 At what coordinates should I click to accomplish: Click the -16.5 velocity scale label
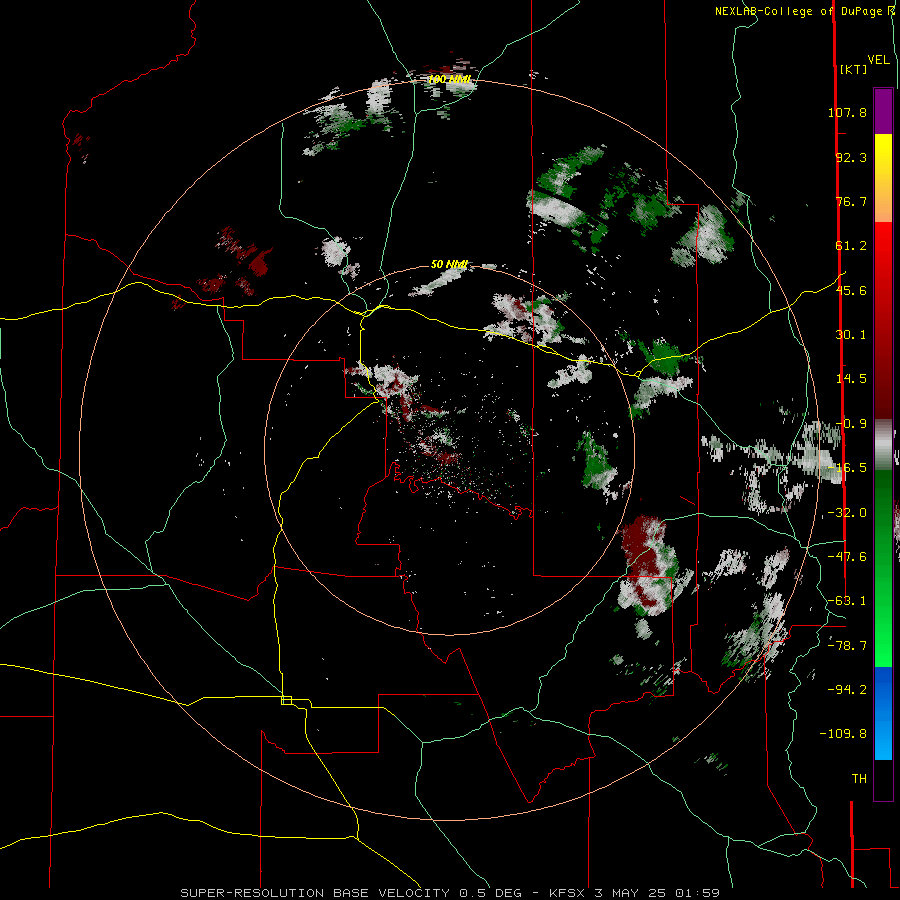click(847, 468)
